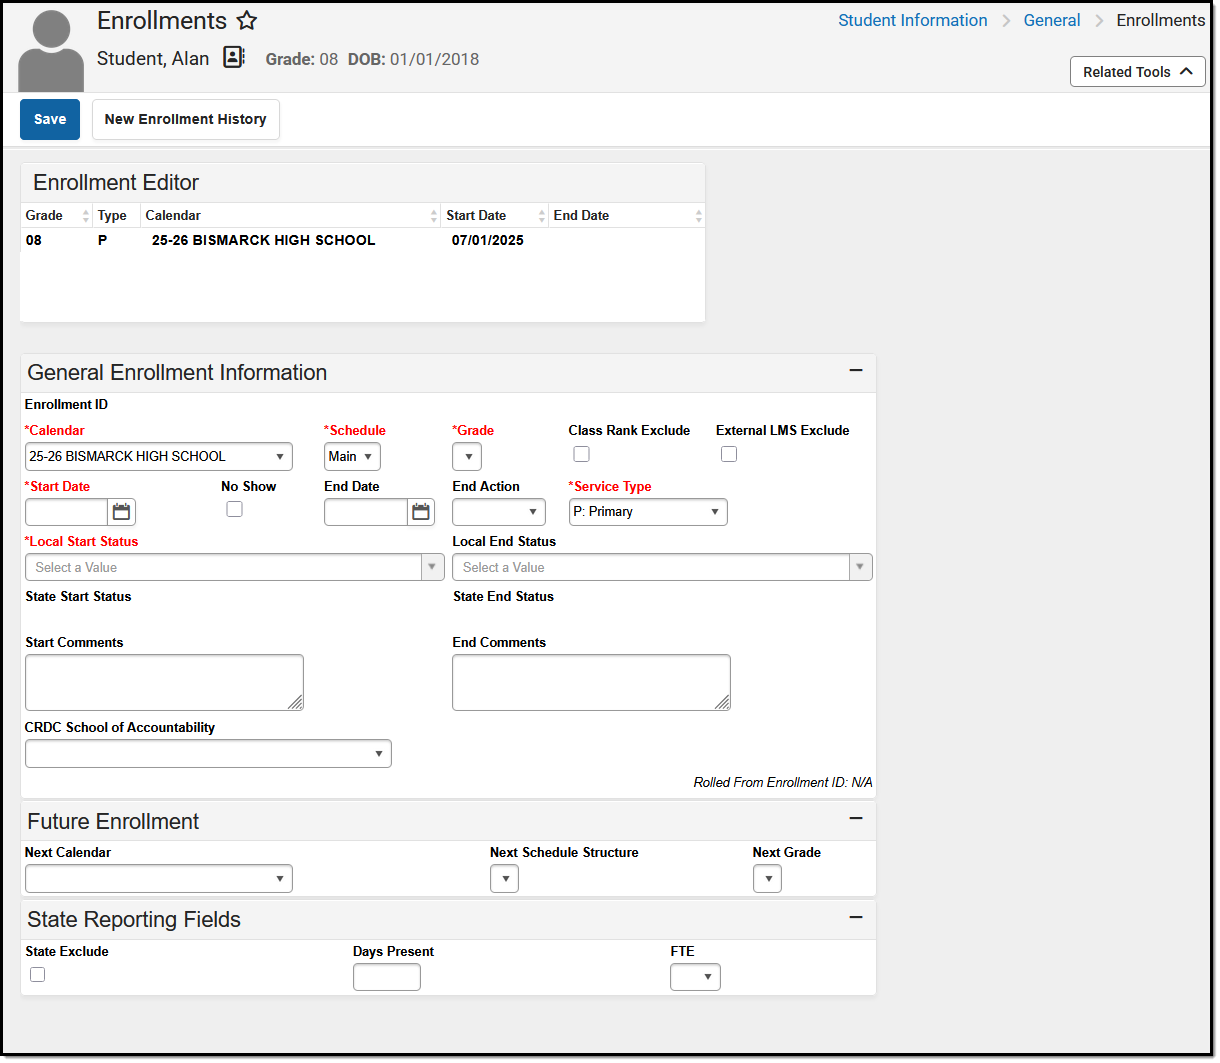Enable the No Show checkbox
1220x1063 pixels.
coord(234,508)
